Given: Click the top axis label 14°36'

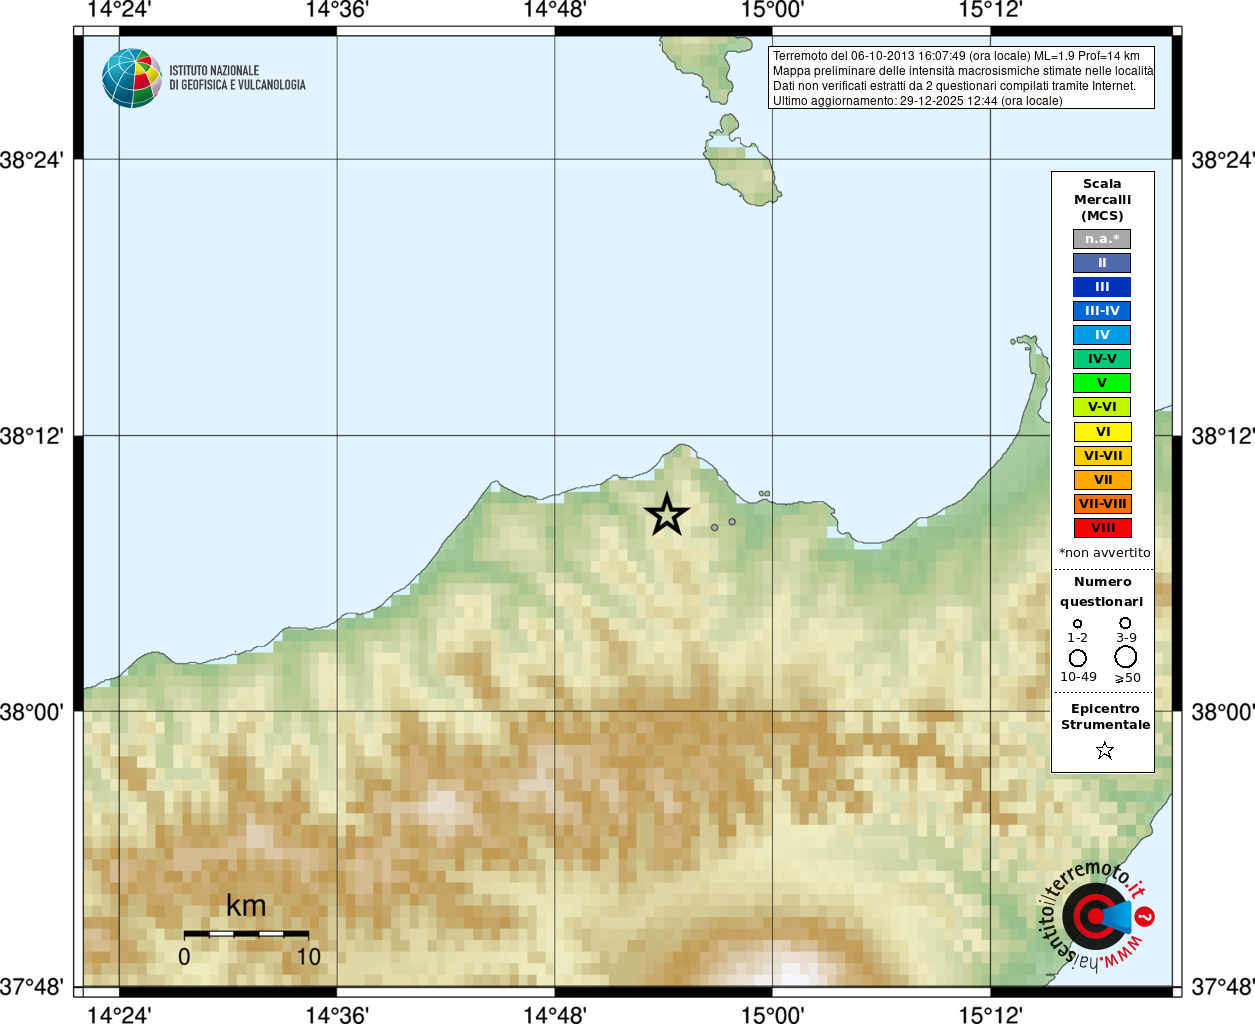Looking at the screenshot, I should coord(337,10).
